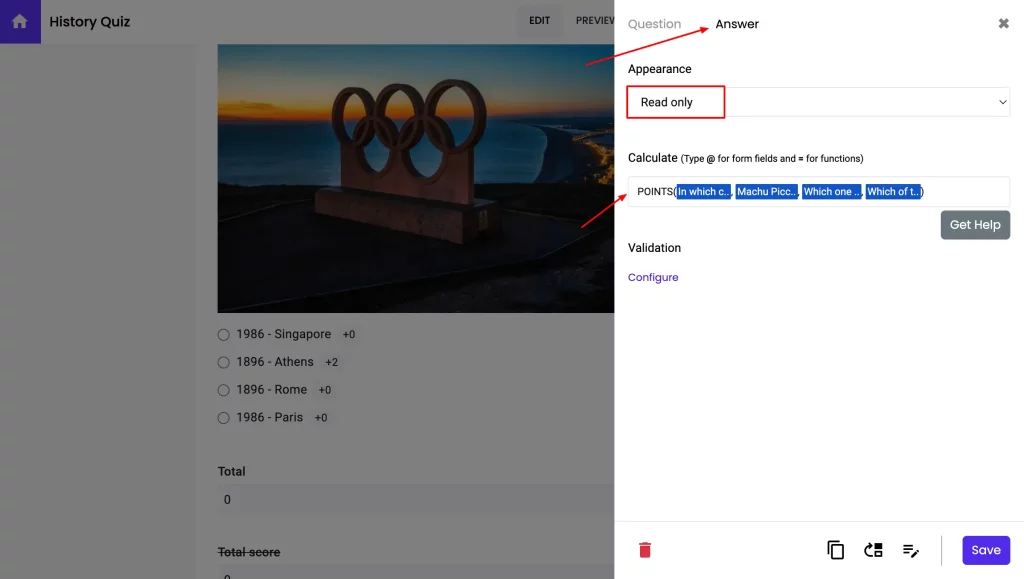Open Validation settings via the Configure link
This screenshot has width=1024, height=579.
653,277
